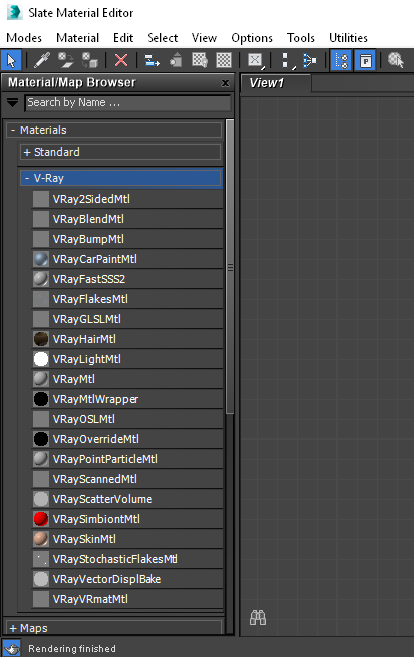
Task: Open the Material menu
Action: pyautogui.click(x=78, y=38)
